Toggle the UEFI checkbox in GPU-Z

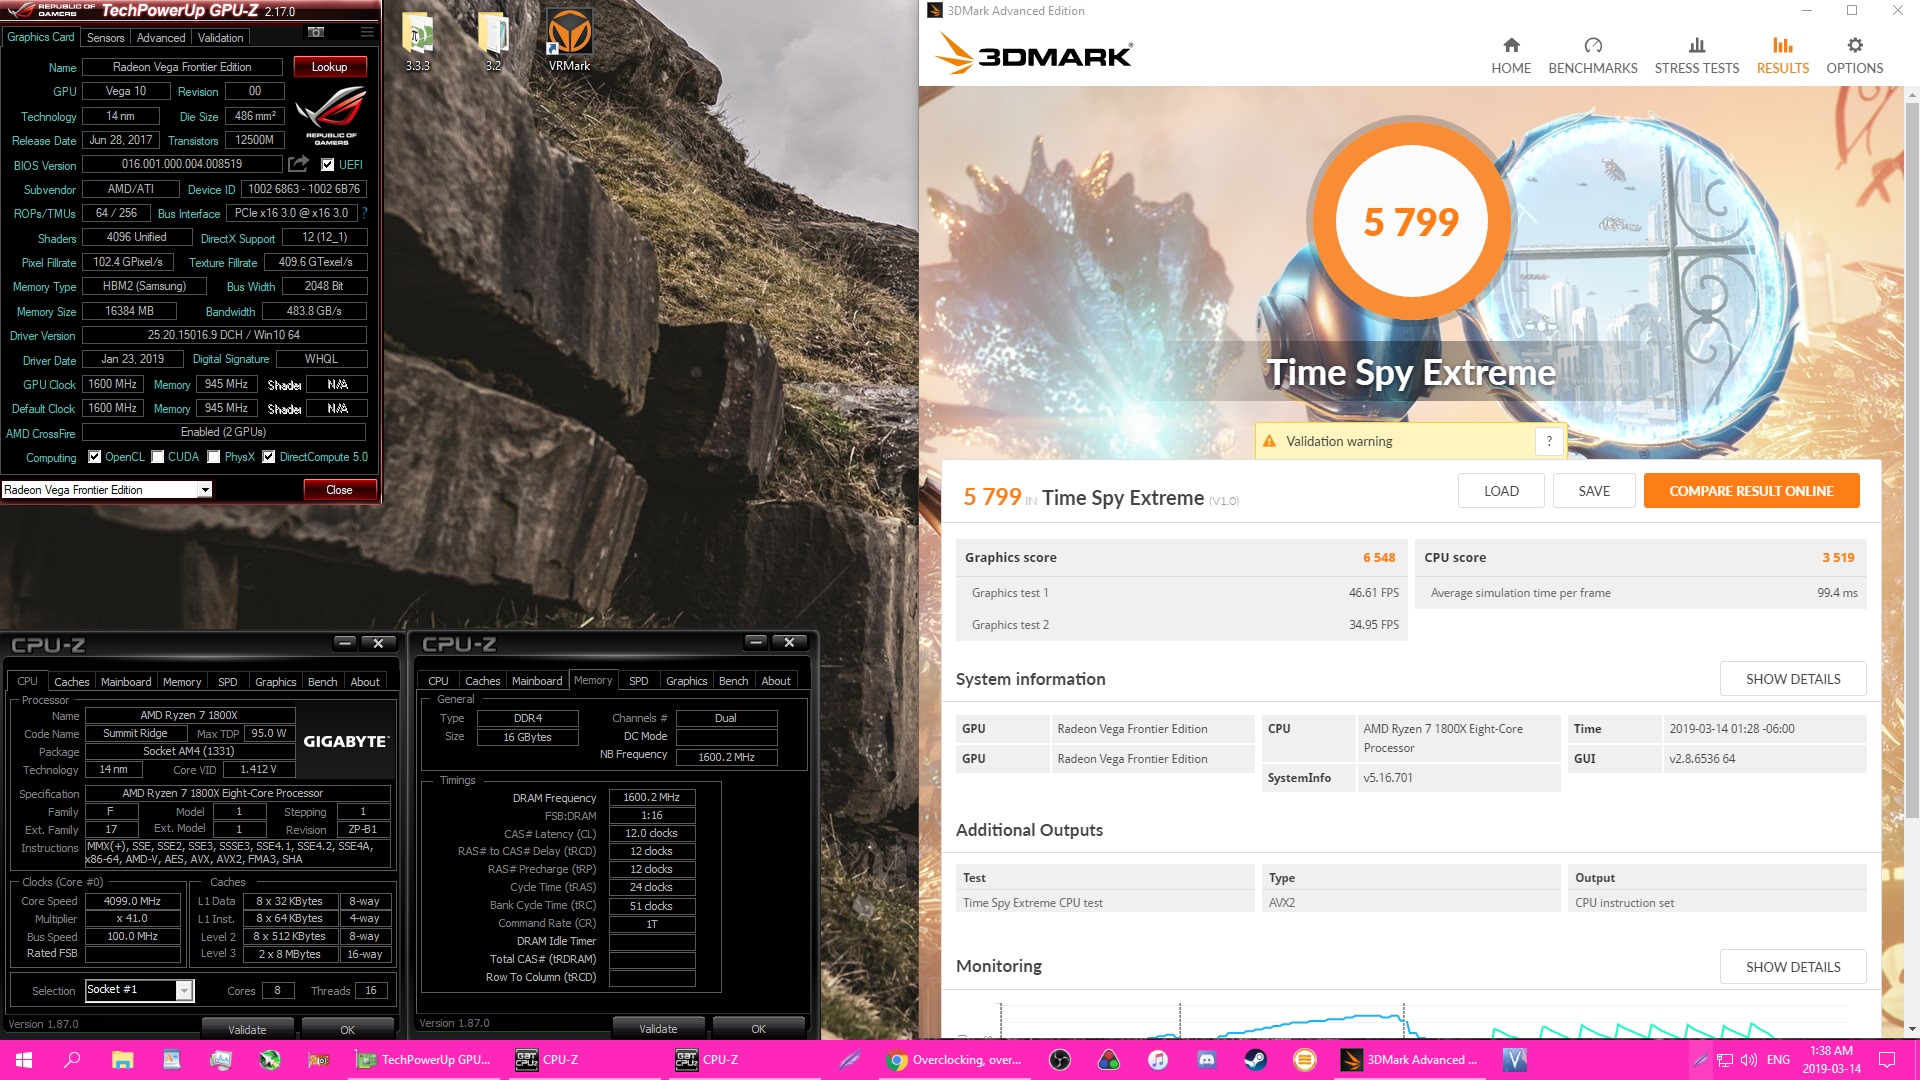[x=328, y=165]
